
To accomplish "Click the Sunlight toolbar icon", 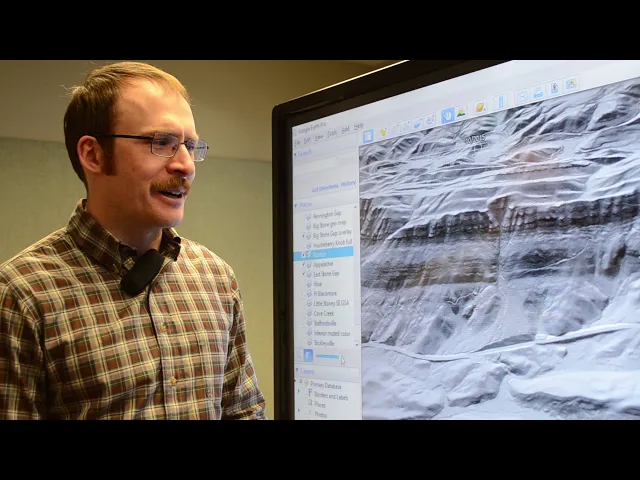I will [462, 111].
